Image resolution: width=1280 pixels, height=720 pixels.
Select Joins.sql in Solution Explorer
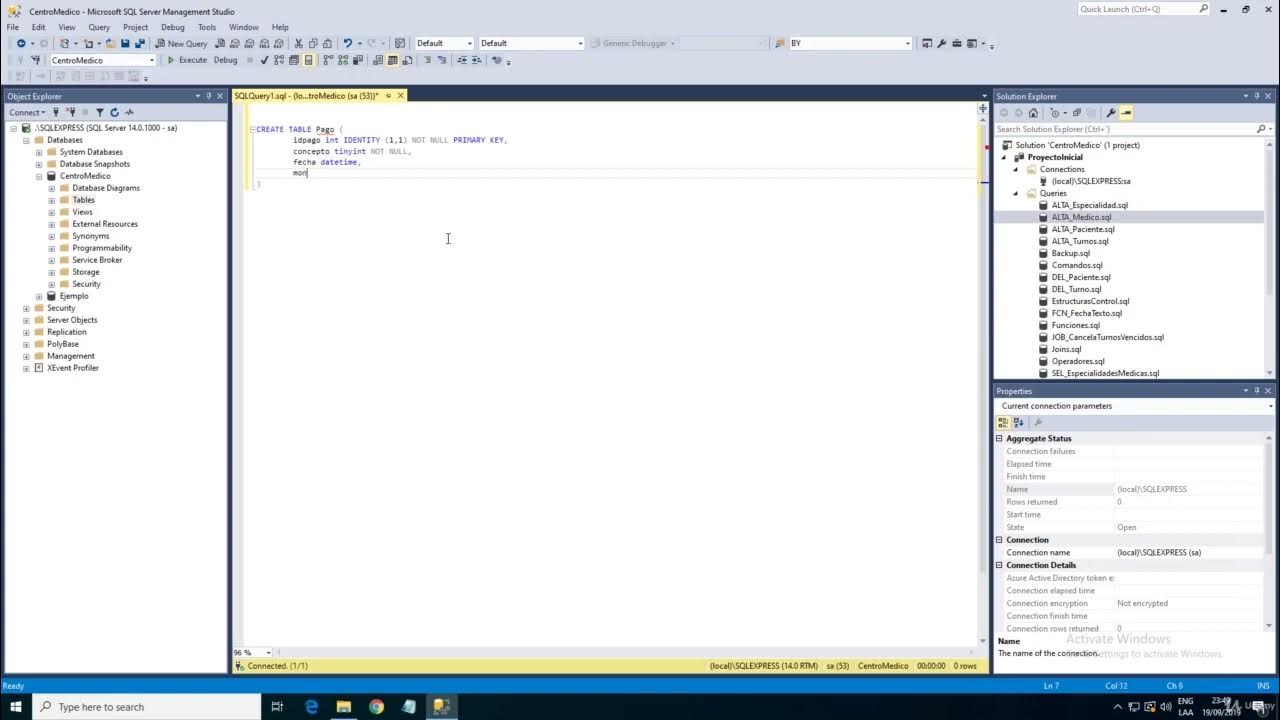pos(1066,349)
